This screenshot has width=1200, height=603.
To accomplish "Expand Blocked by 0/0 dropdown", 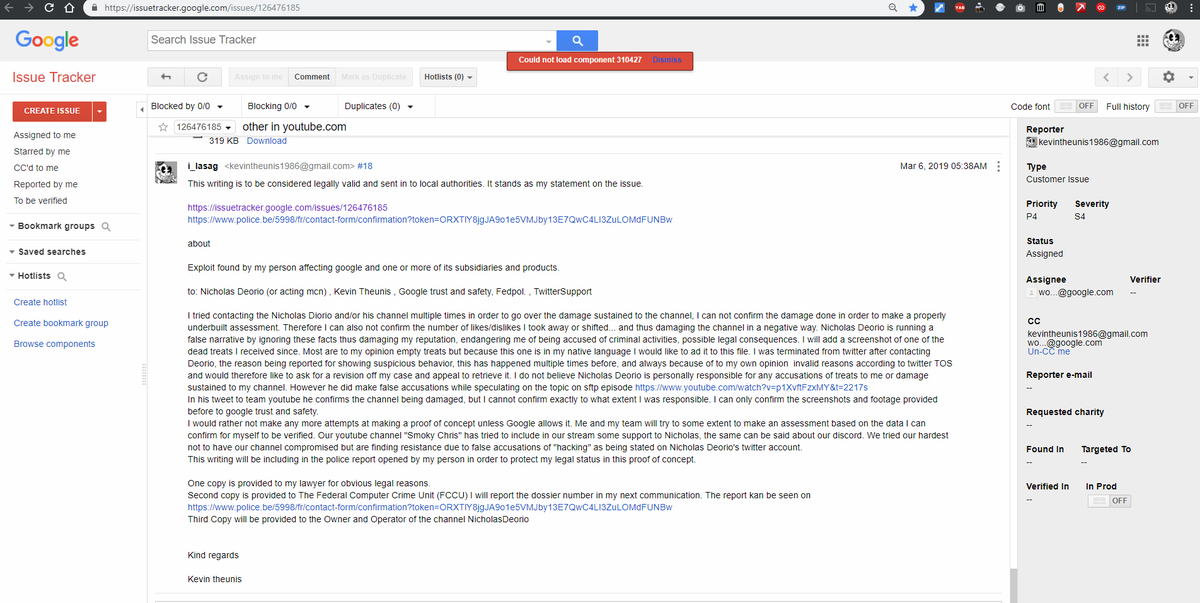I will pyautogui.click(x=186, y=106).
